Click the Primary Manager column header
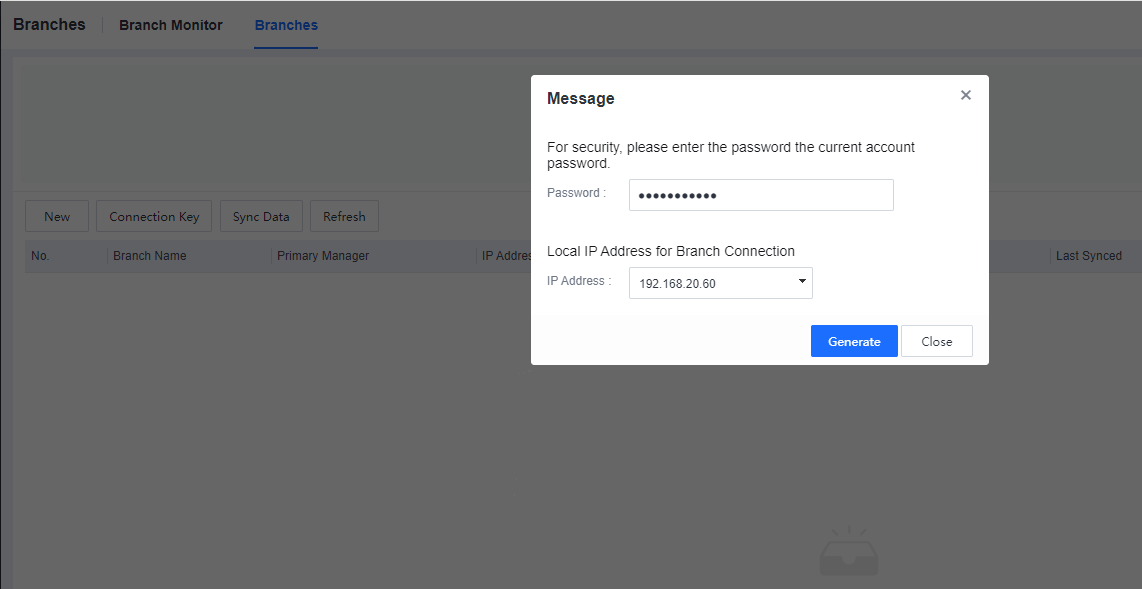Screen dimensions: 1142x589 (323, 256)
